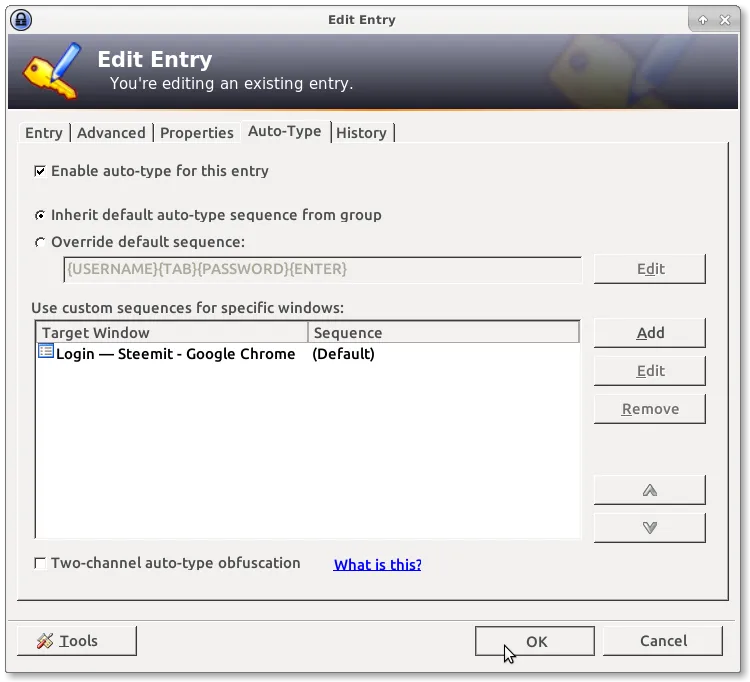Image resolution: width=750 pixels, height=682 pixels.
Task: Open the Properties tab
Action: 197,132
